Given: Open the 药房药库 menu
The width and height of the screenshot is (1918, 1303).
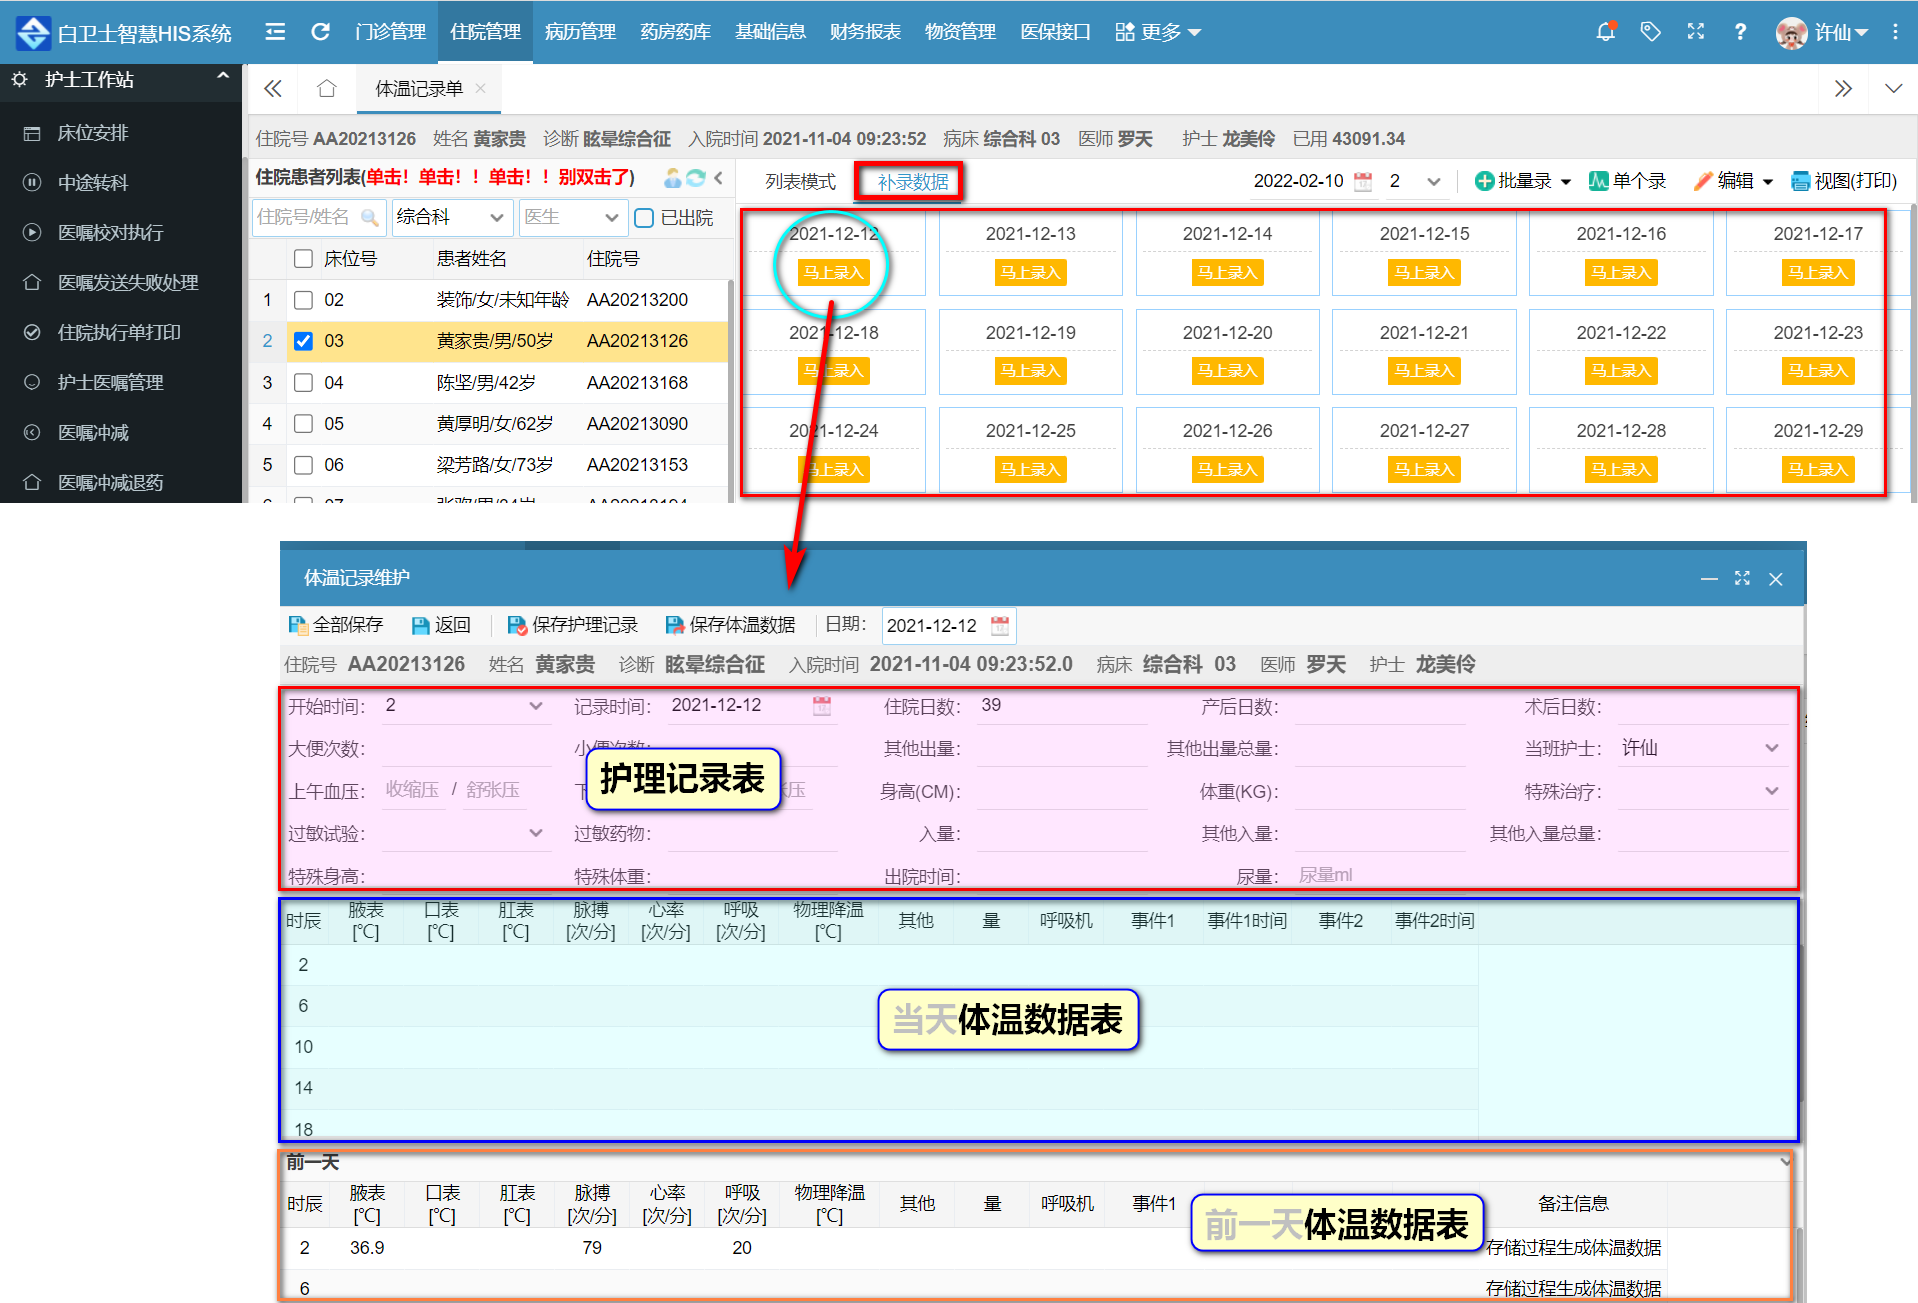Looking at the screenshot, I should pyautogui.click(x=675, y=32).
